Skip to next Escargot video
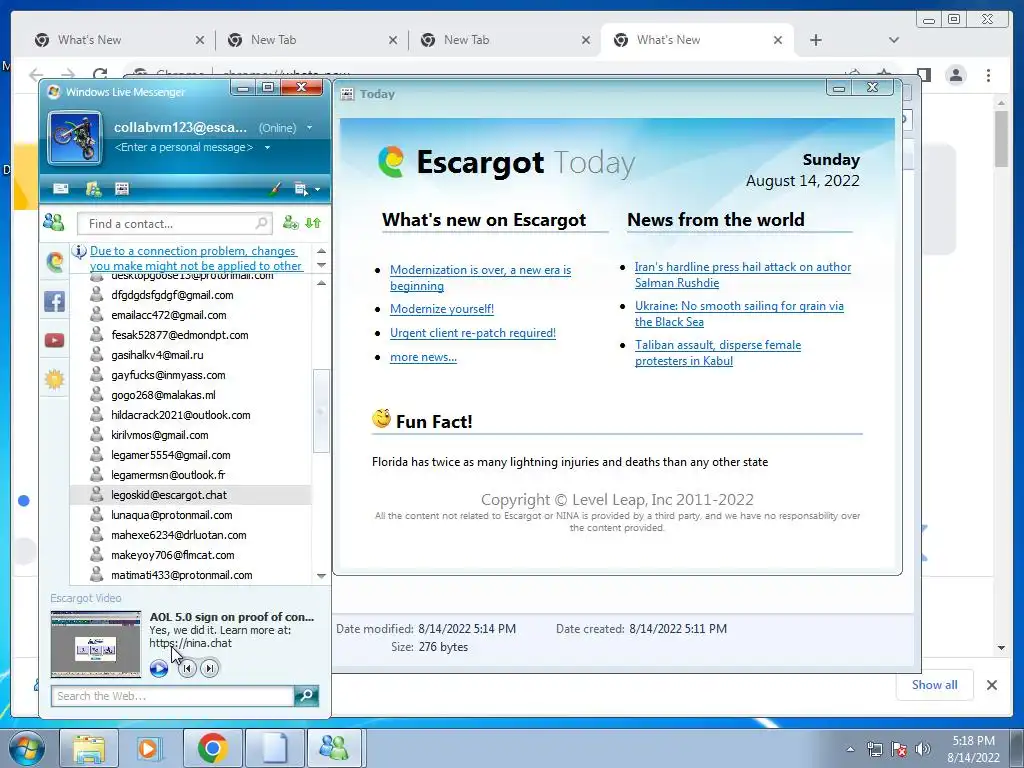 pos(209,668)
